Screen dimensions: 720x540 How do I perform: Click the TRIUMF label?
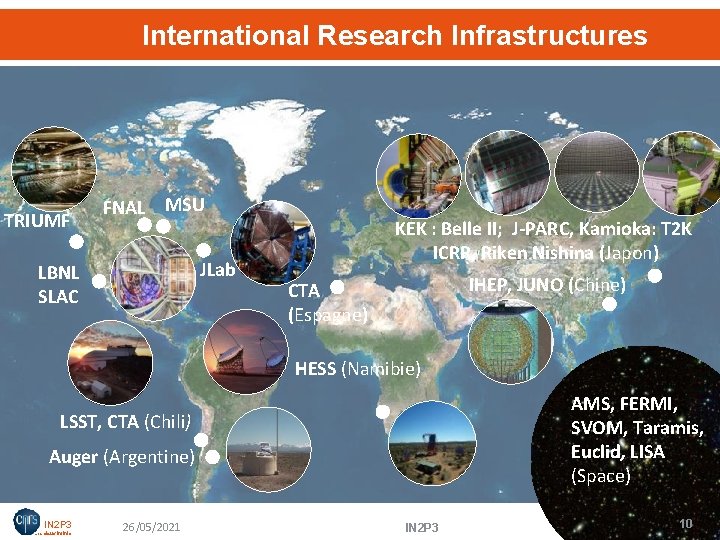(38, 221)
